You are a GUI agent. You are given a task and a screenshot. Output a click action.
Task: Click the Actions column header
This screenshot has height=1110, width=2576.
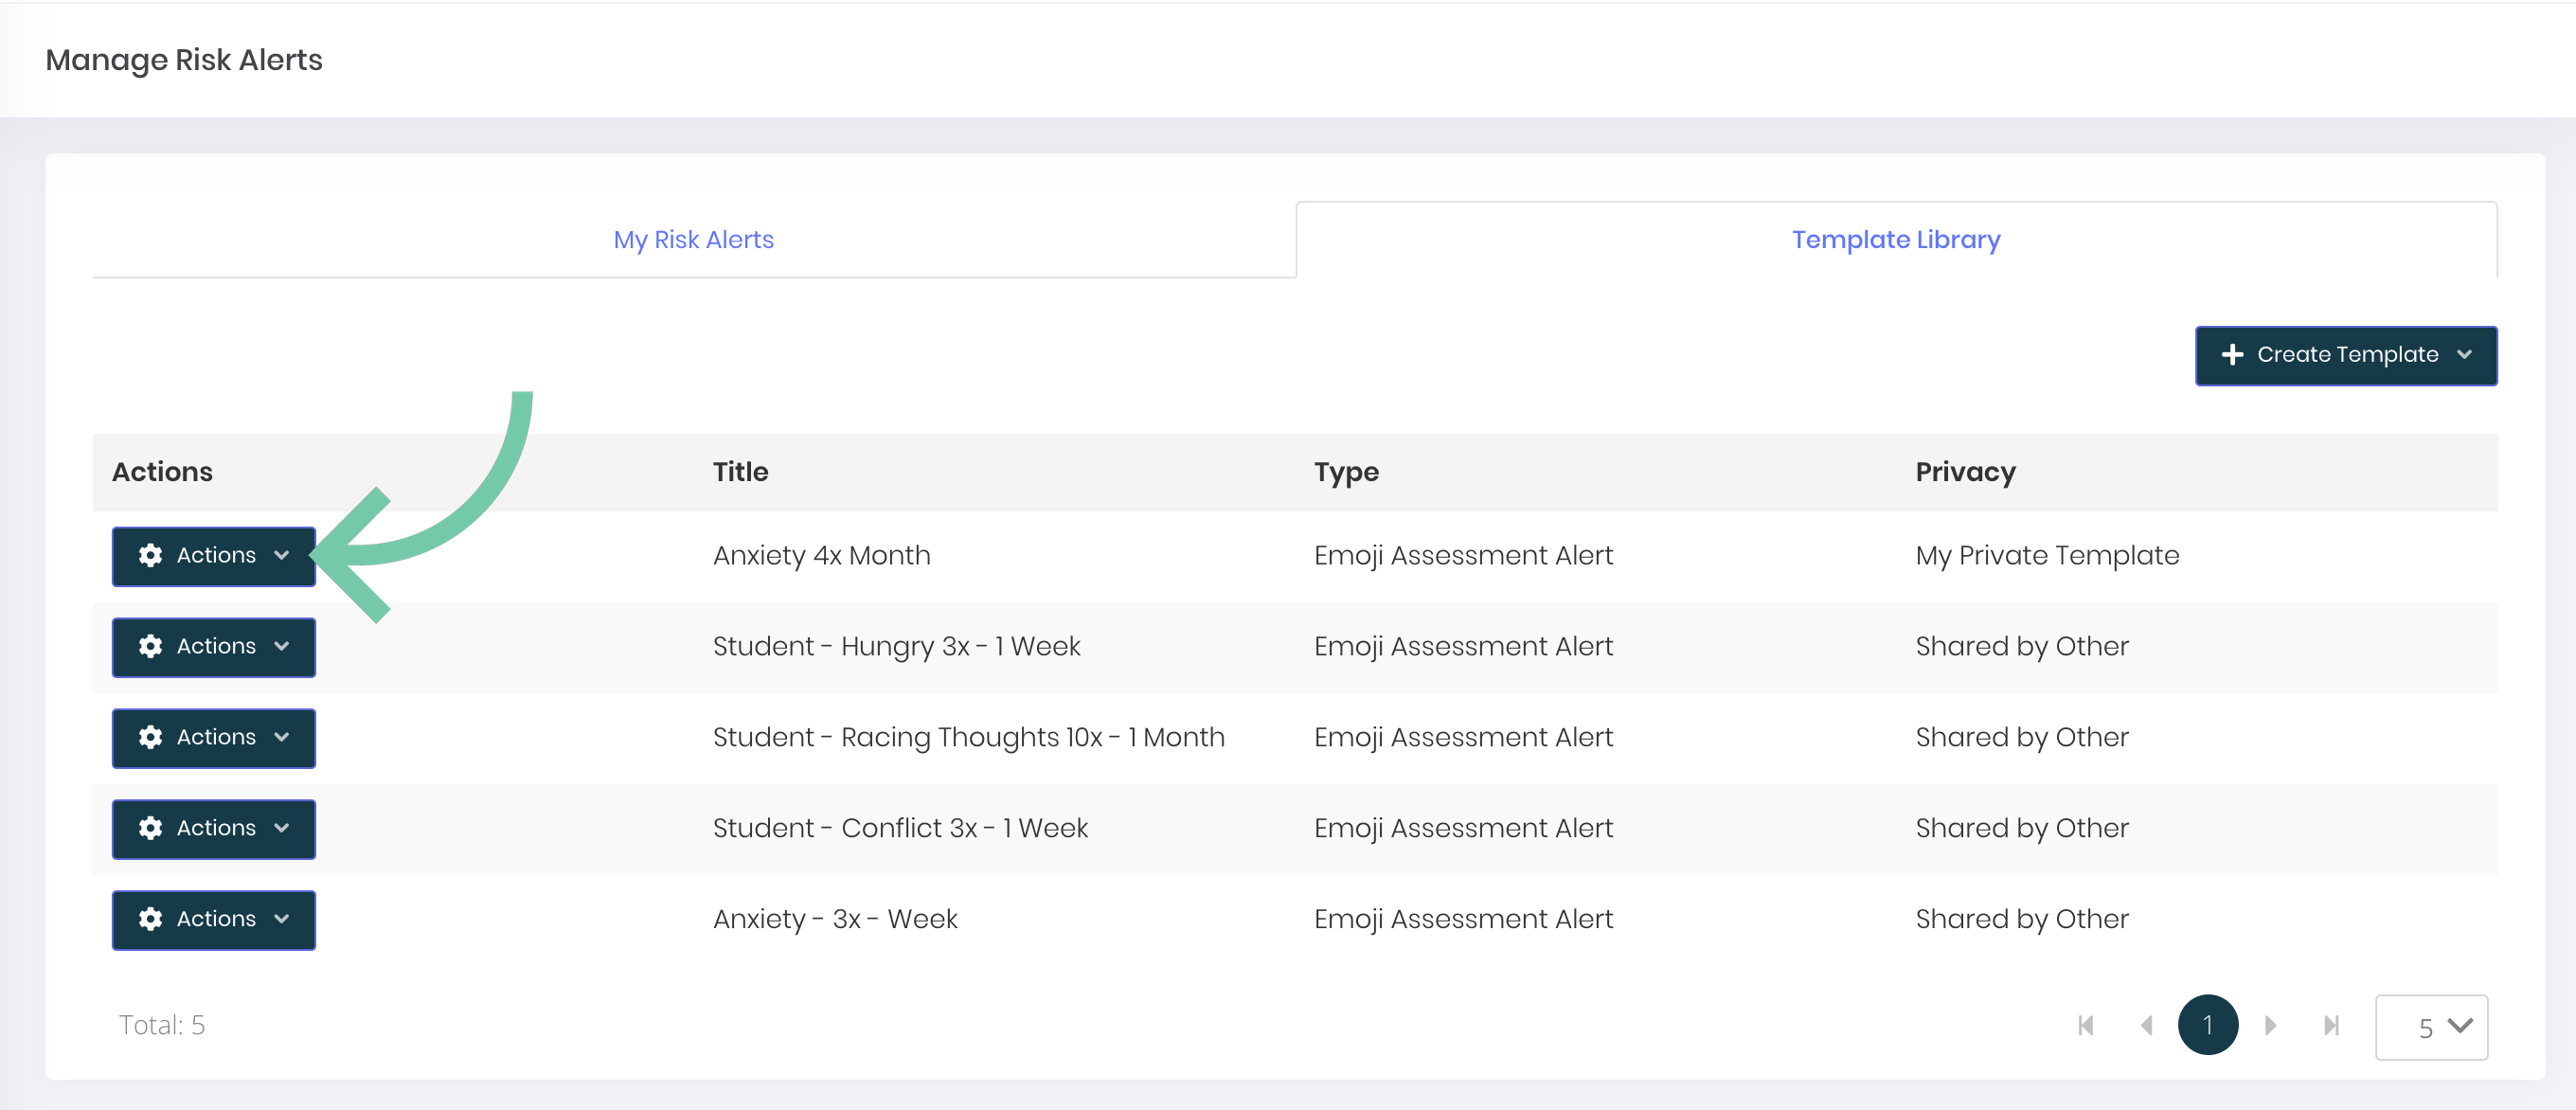coord(162,472)
